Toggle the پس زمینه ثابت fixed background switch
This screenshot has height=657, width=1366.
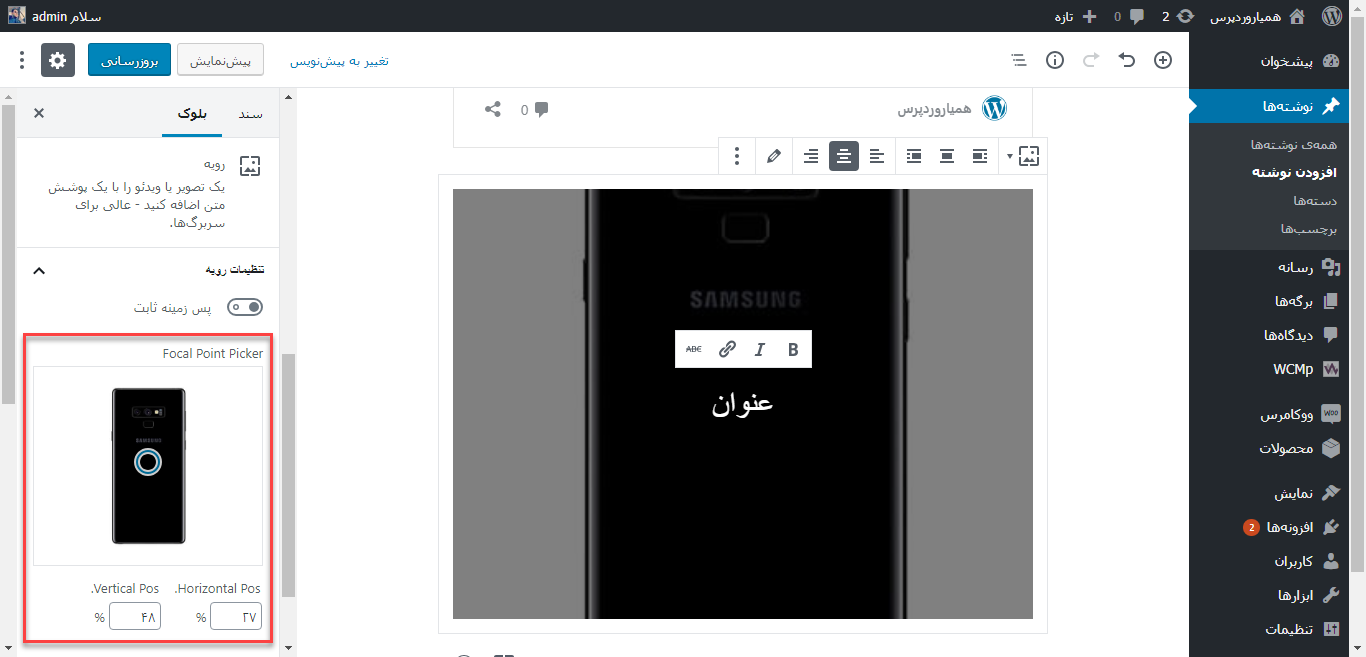[245, 308]
